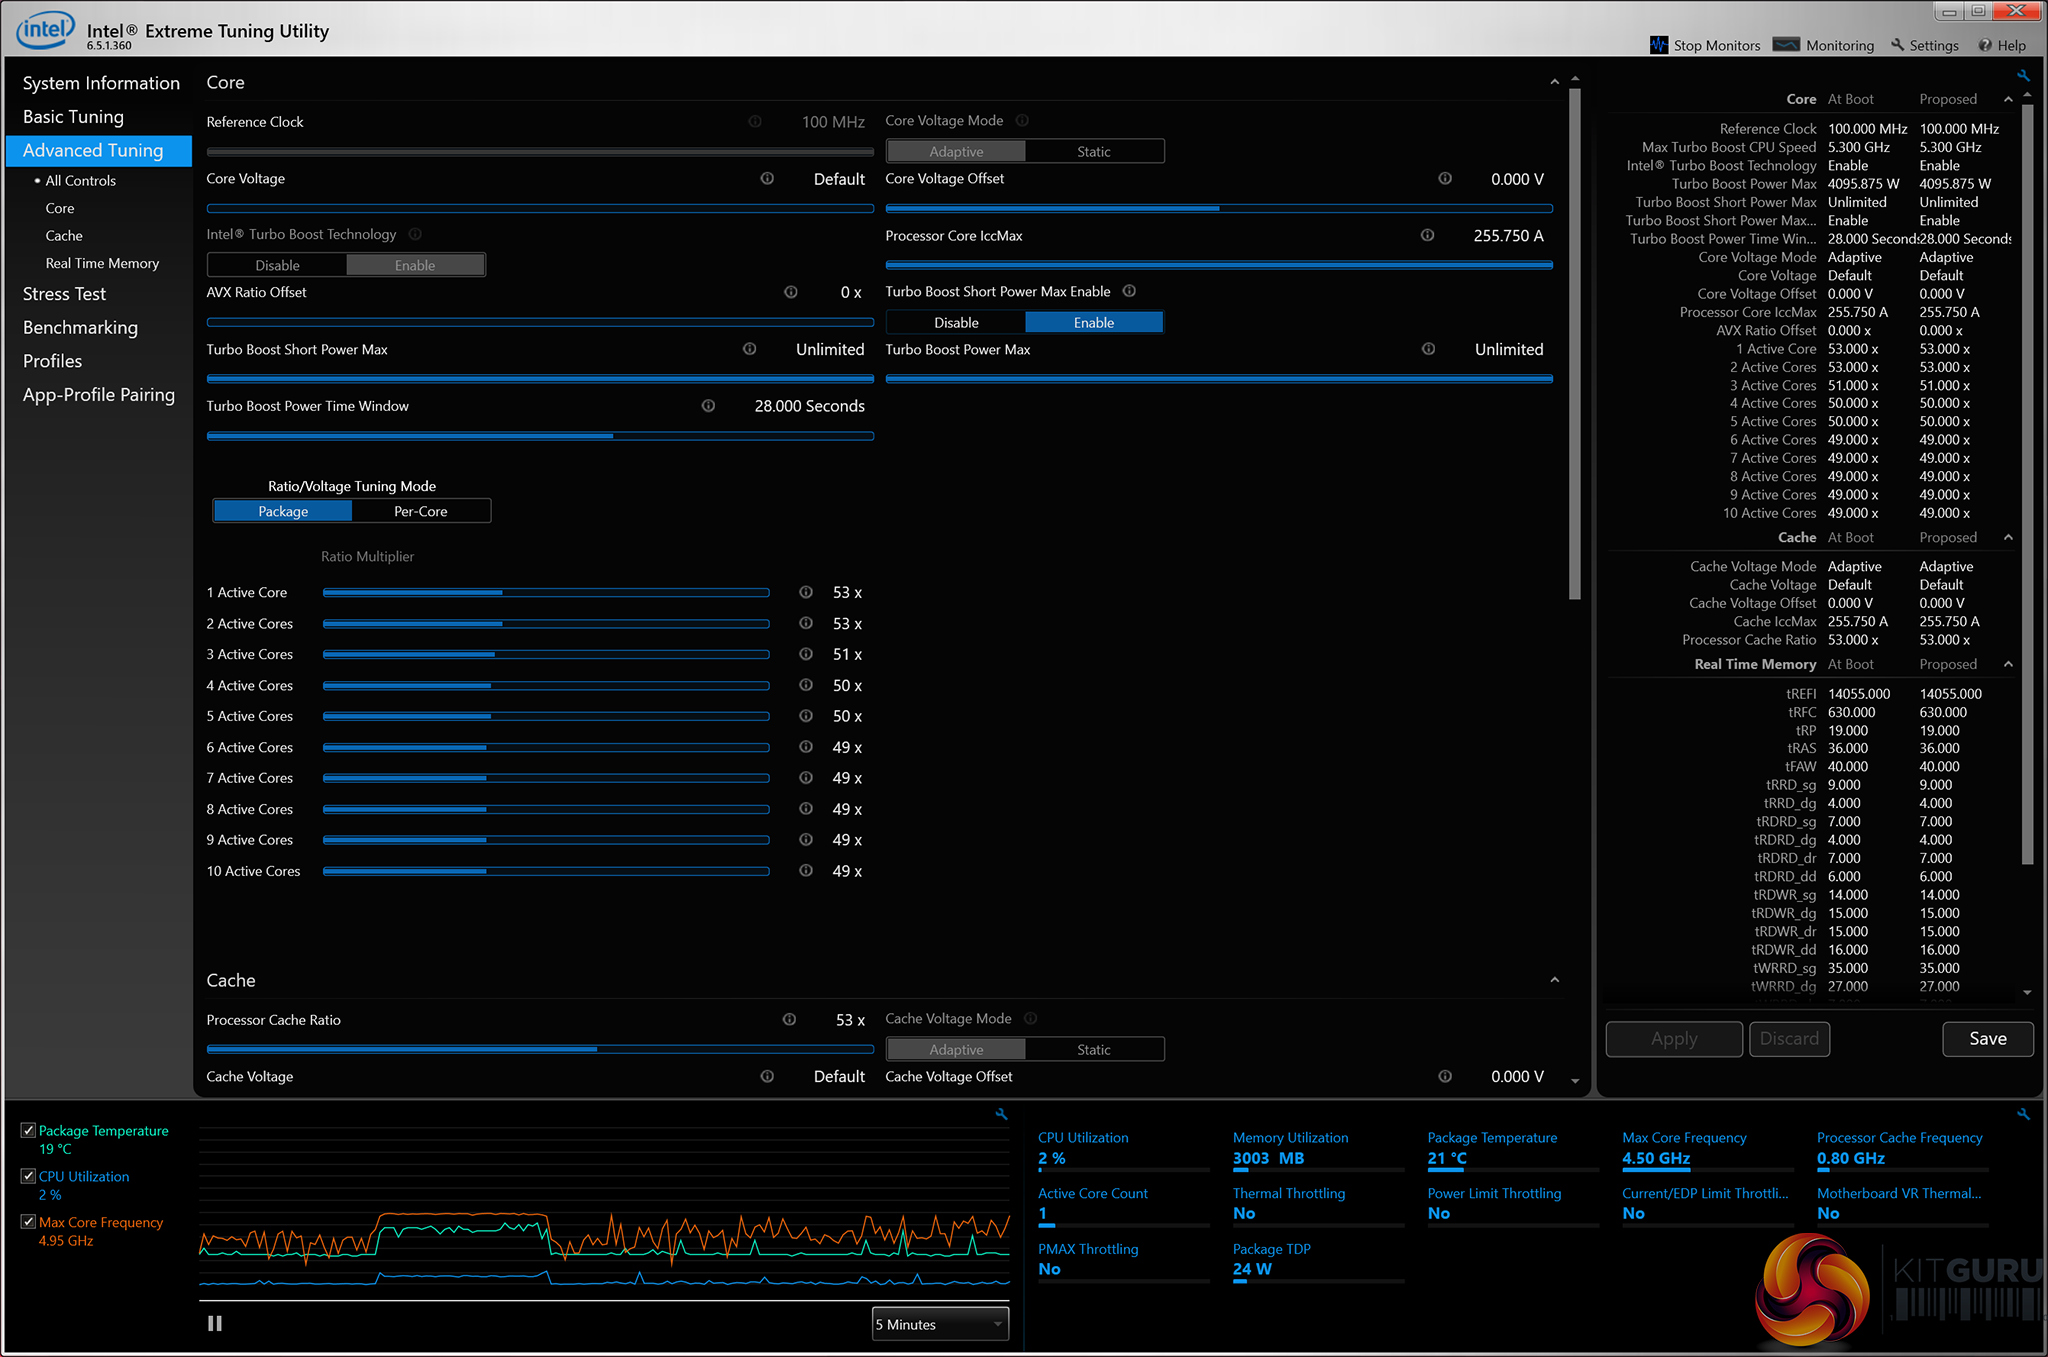2048x1357 pixels.
Task: Click the Save button
Action: (1987, 1039)
